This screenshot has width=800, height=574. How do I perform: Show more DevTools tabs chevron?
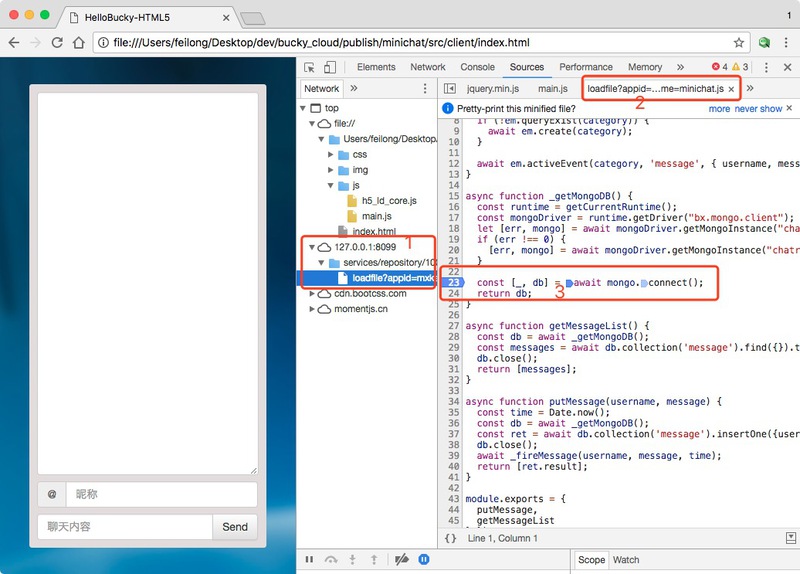tap(680, 67)
